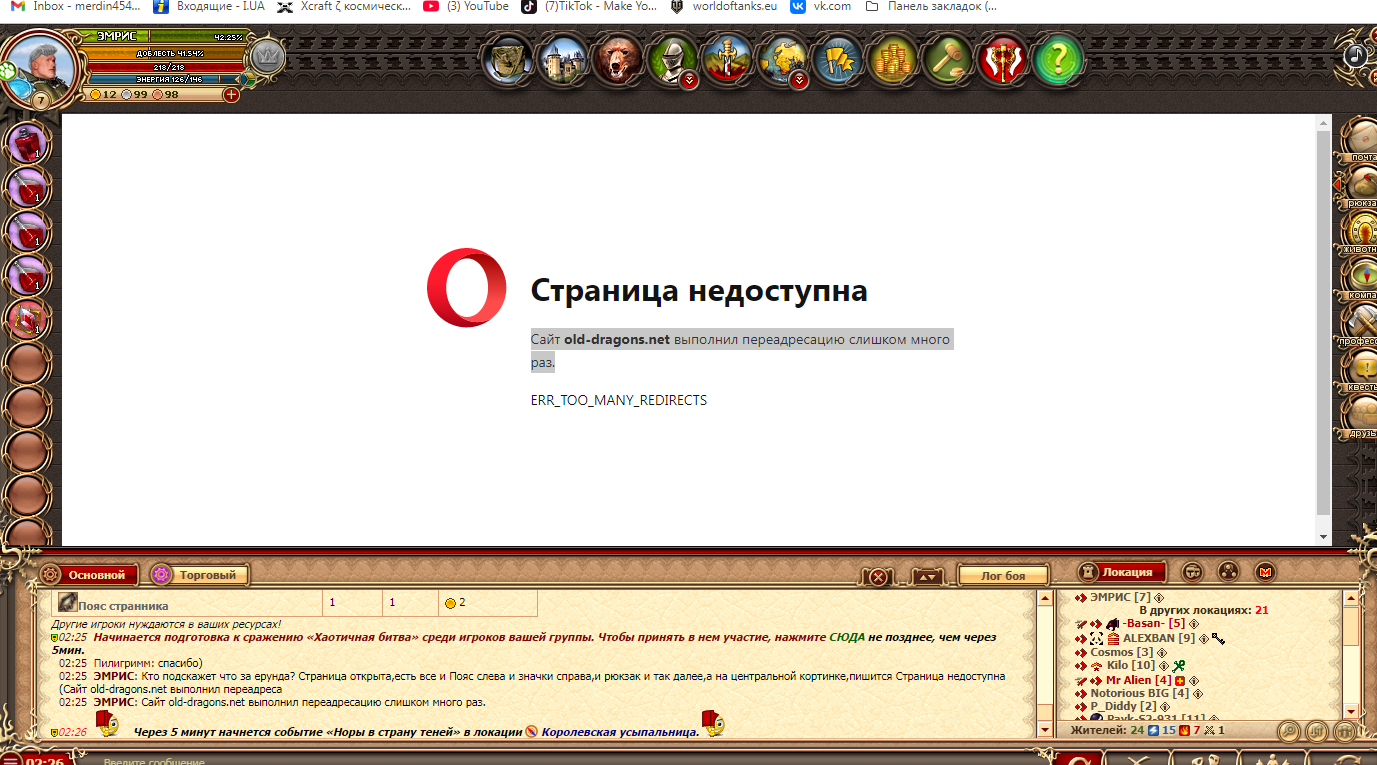Click player list scrollbar up arrow
1377x765 pixels.
tap(1351, 598)
